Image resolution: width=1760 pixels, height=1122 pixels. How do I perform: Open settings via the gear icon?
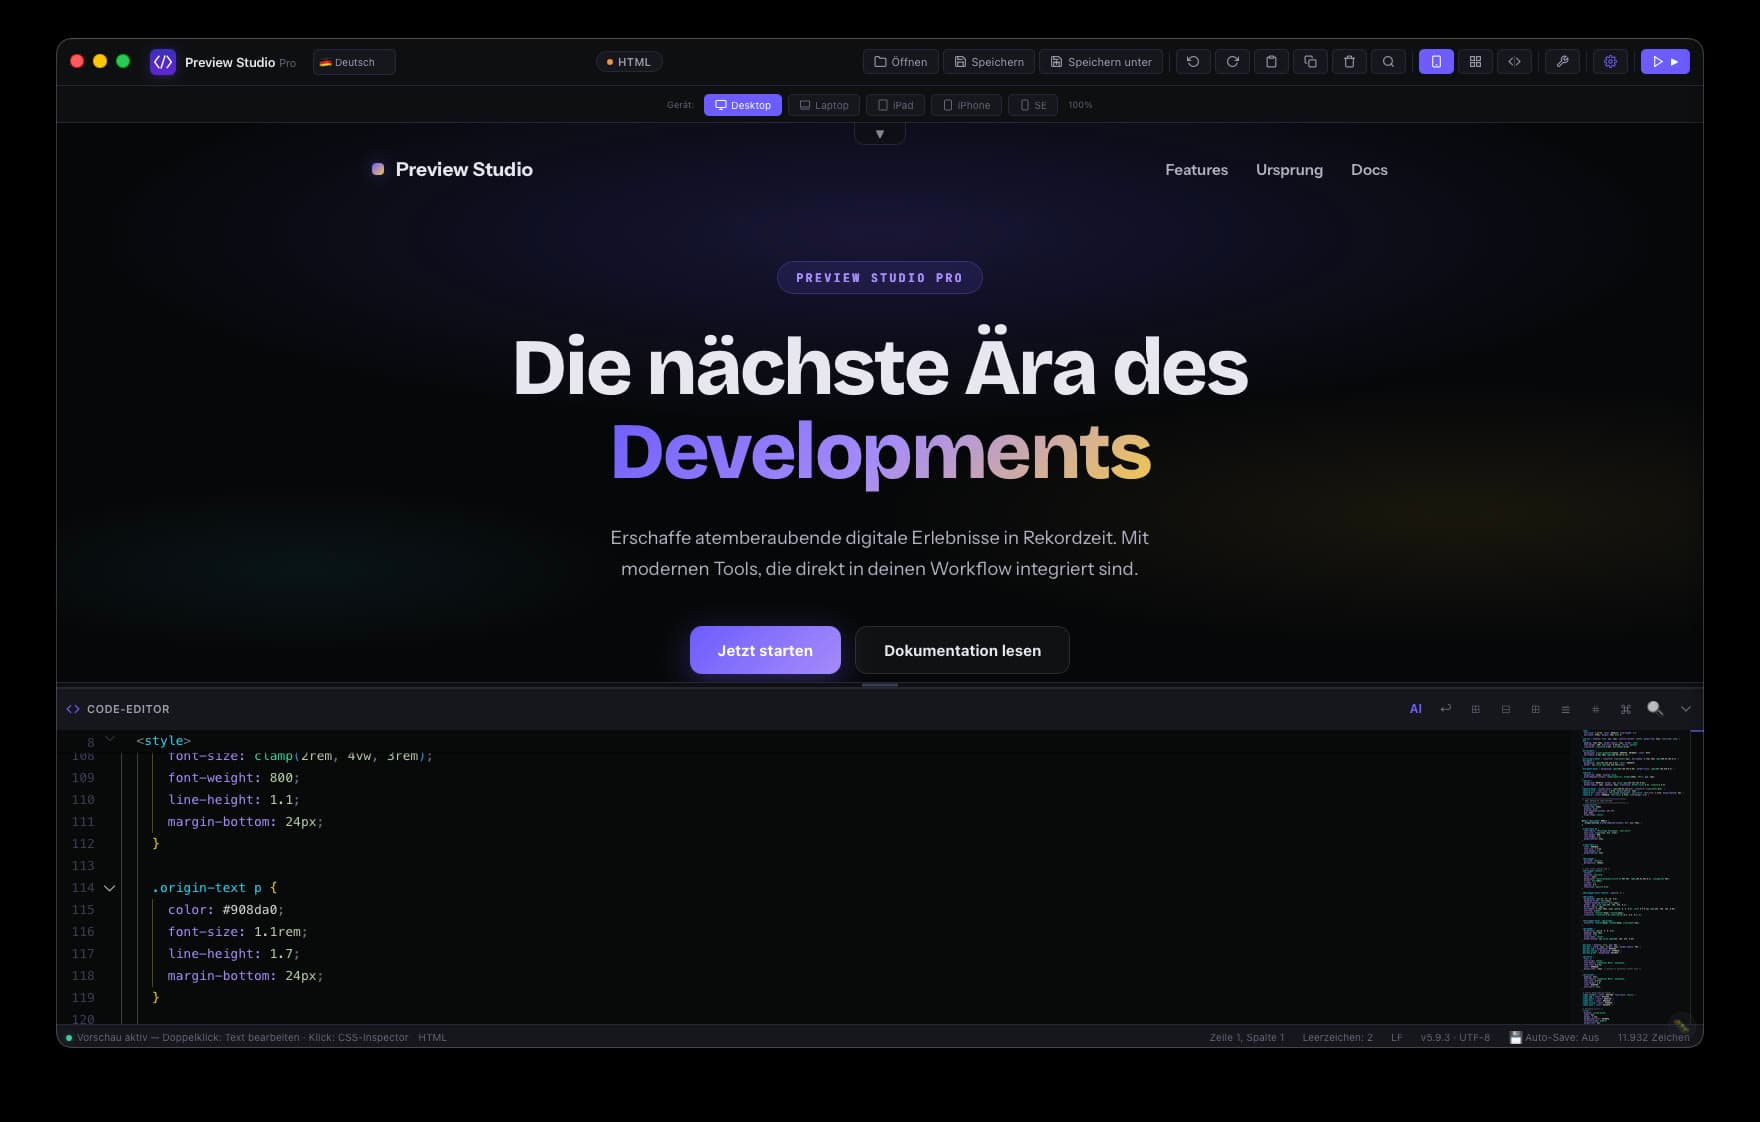click(x=1610, y=62)
